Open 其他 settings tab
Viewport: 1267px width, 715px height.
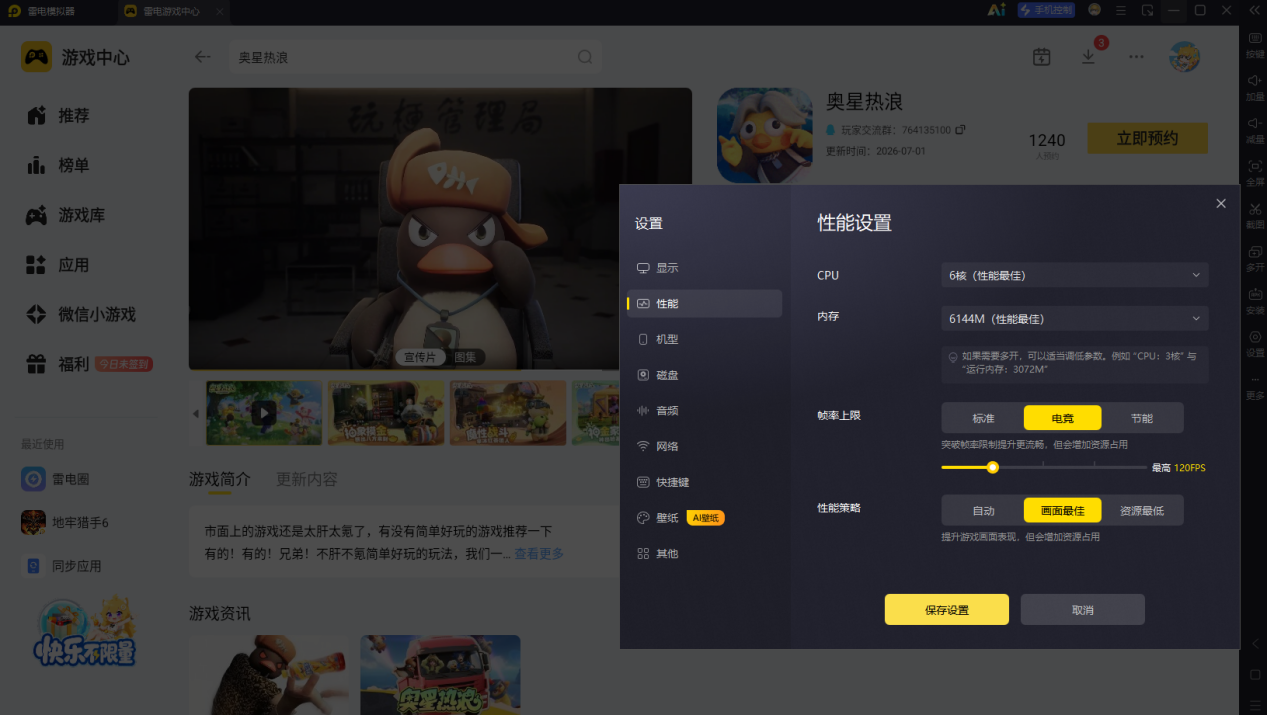[704, 553]
